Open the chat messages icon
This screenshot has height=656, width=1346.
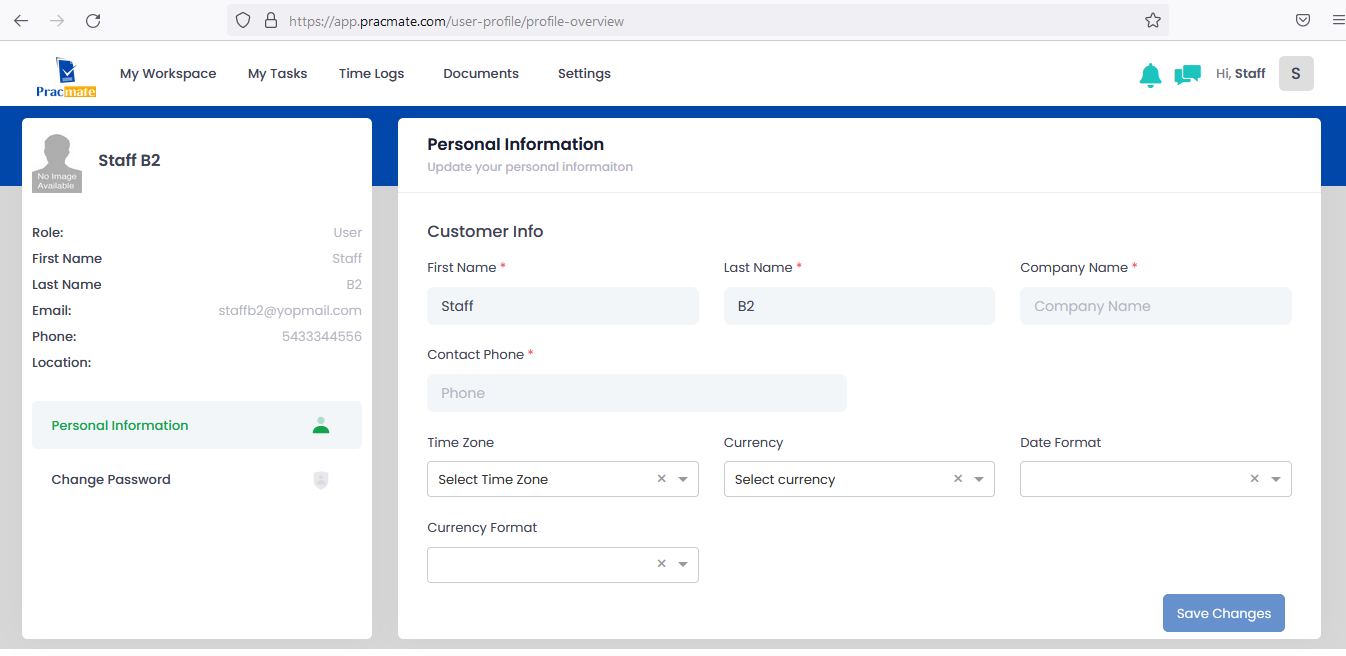click(1187, 74)
